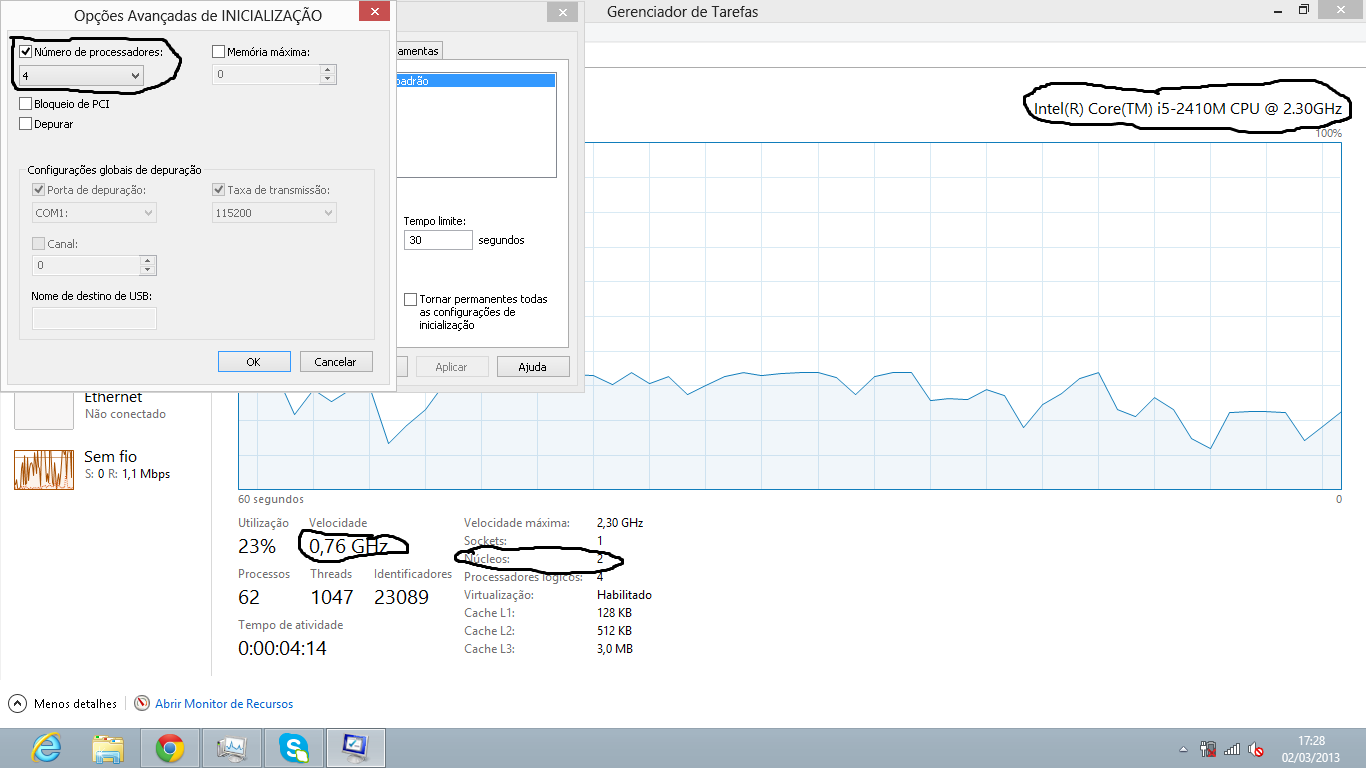The height and width of the screenshot is (768, 1366).
Task: Click the Abrir Monitor de Recursos link
Action: click(223, 704)
